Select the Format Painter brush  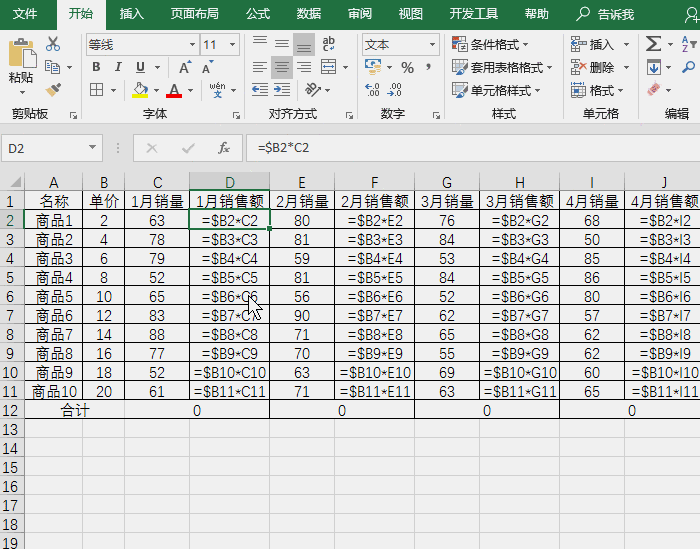tap(53, 90)
